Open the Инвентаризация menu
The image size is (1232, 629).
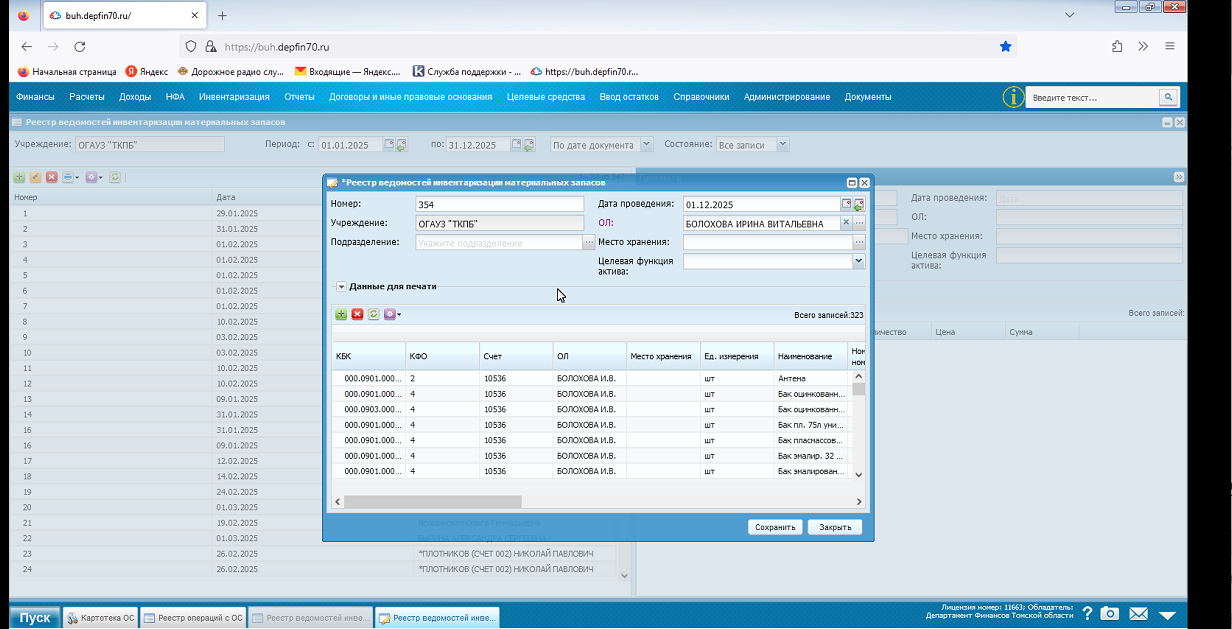point(234,97)
